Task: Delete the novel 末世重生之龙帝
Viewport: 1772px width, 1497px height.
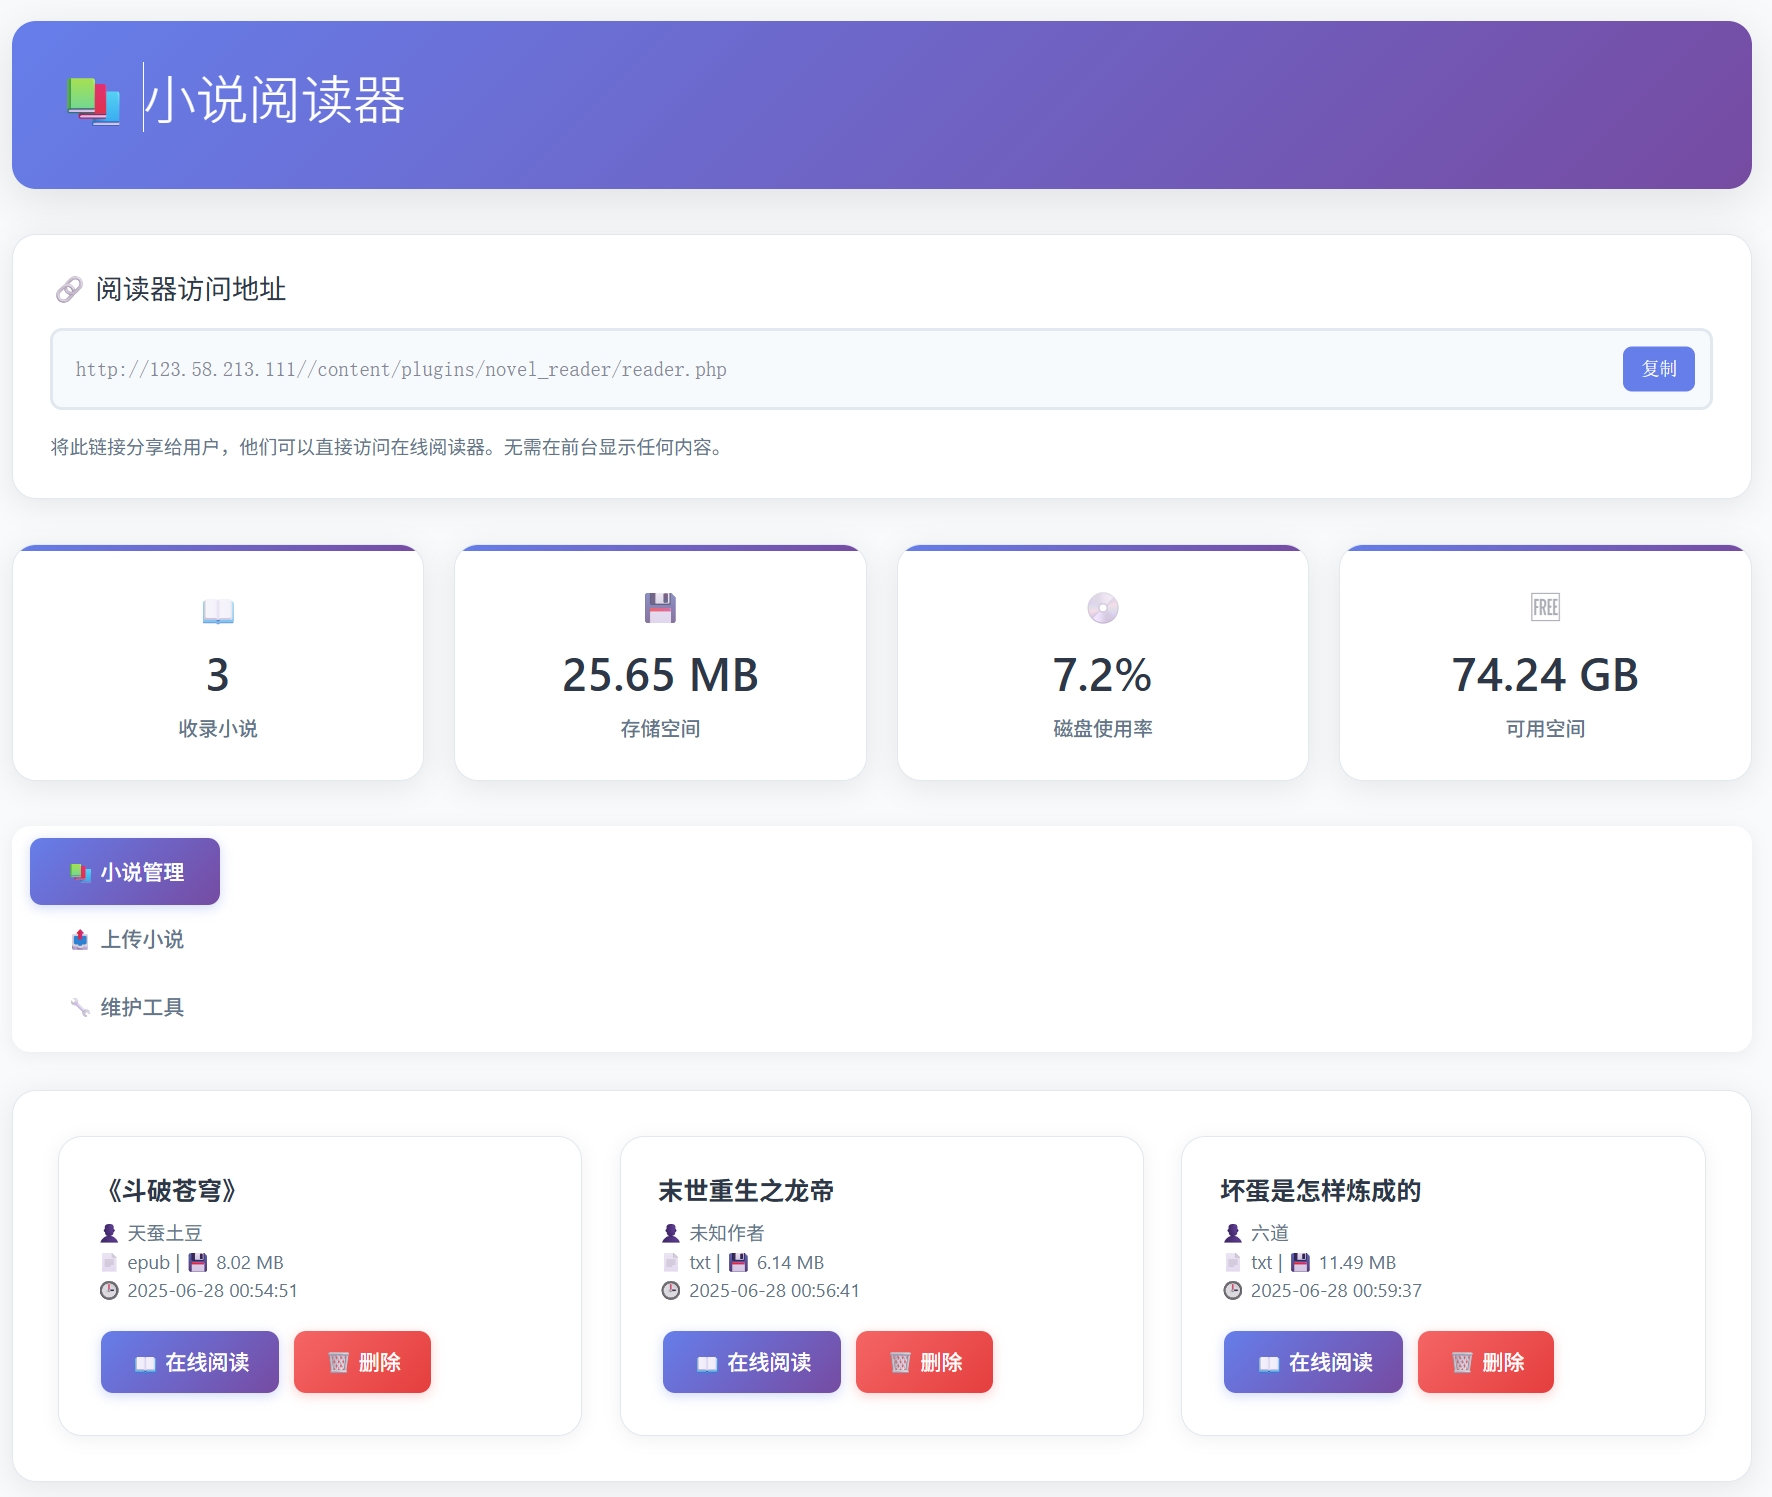Action: pyautogui.click(x=924, y=1362)
